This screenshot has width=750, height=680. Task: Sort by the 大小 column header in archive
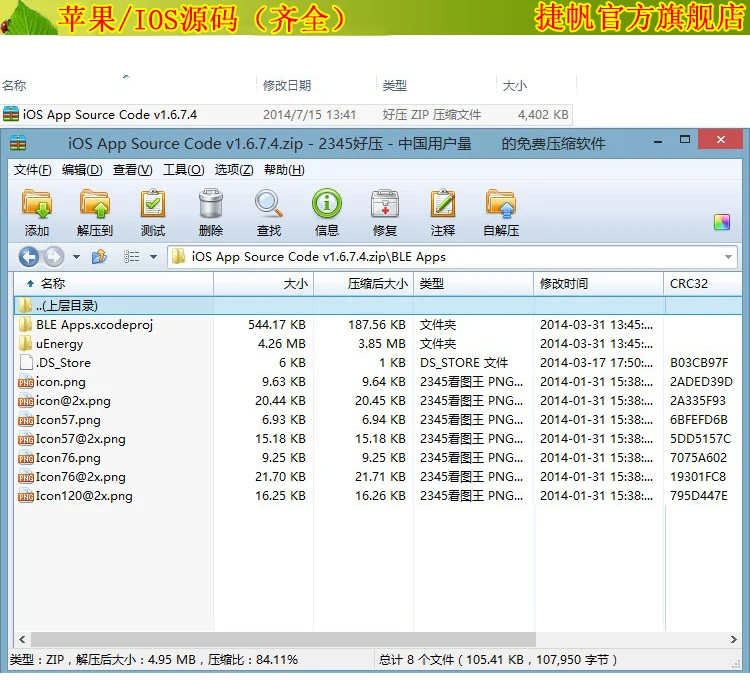pyautogui.click(x=264, y=284)
